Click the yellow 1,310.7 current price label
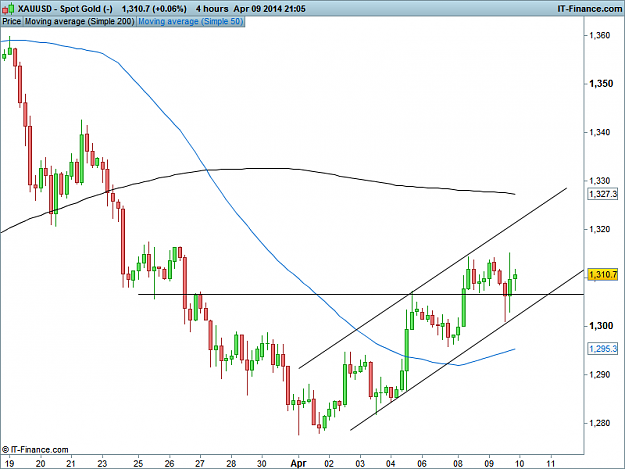 (x=603, y=275)
